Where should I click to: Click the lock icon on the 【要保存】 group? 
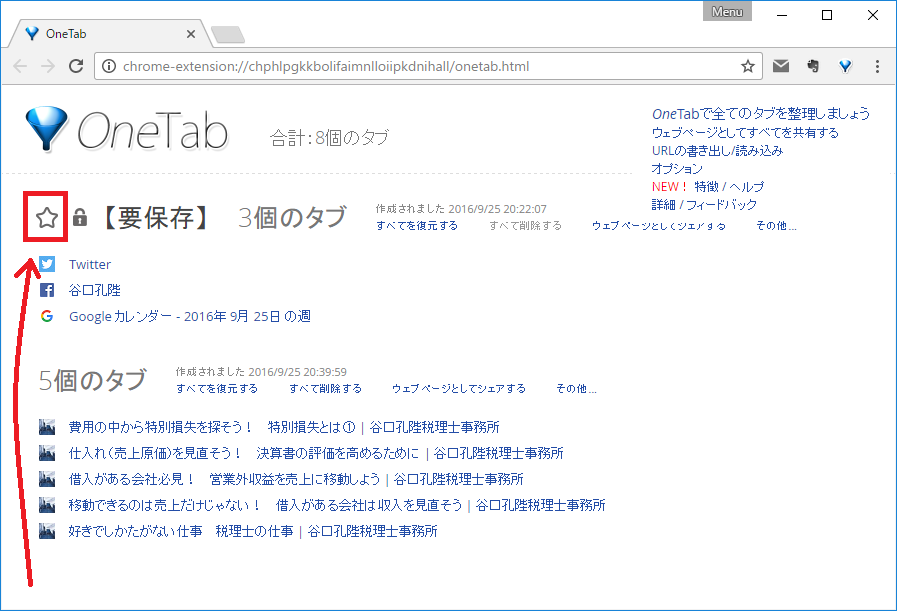[x=80, y=218]
